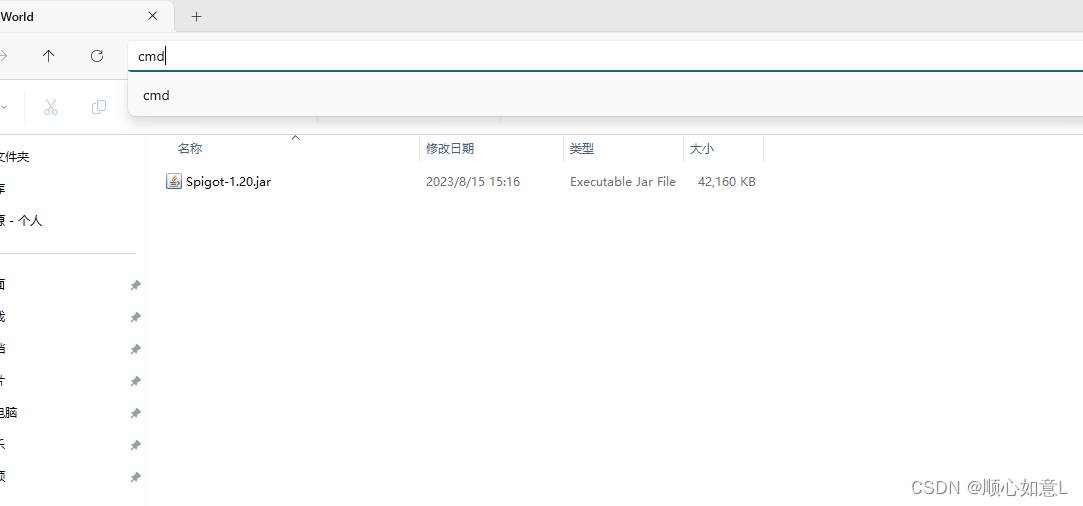Open the 电脑 pinned sidebar item

pos(8,413)
